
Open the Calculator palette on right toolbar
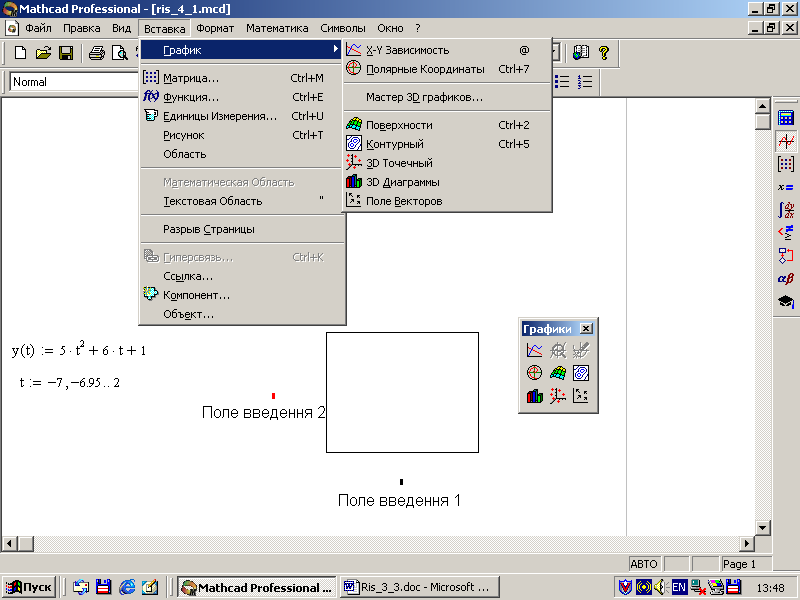(x=786, y=118)
